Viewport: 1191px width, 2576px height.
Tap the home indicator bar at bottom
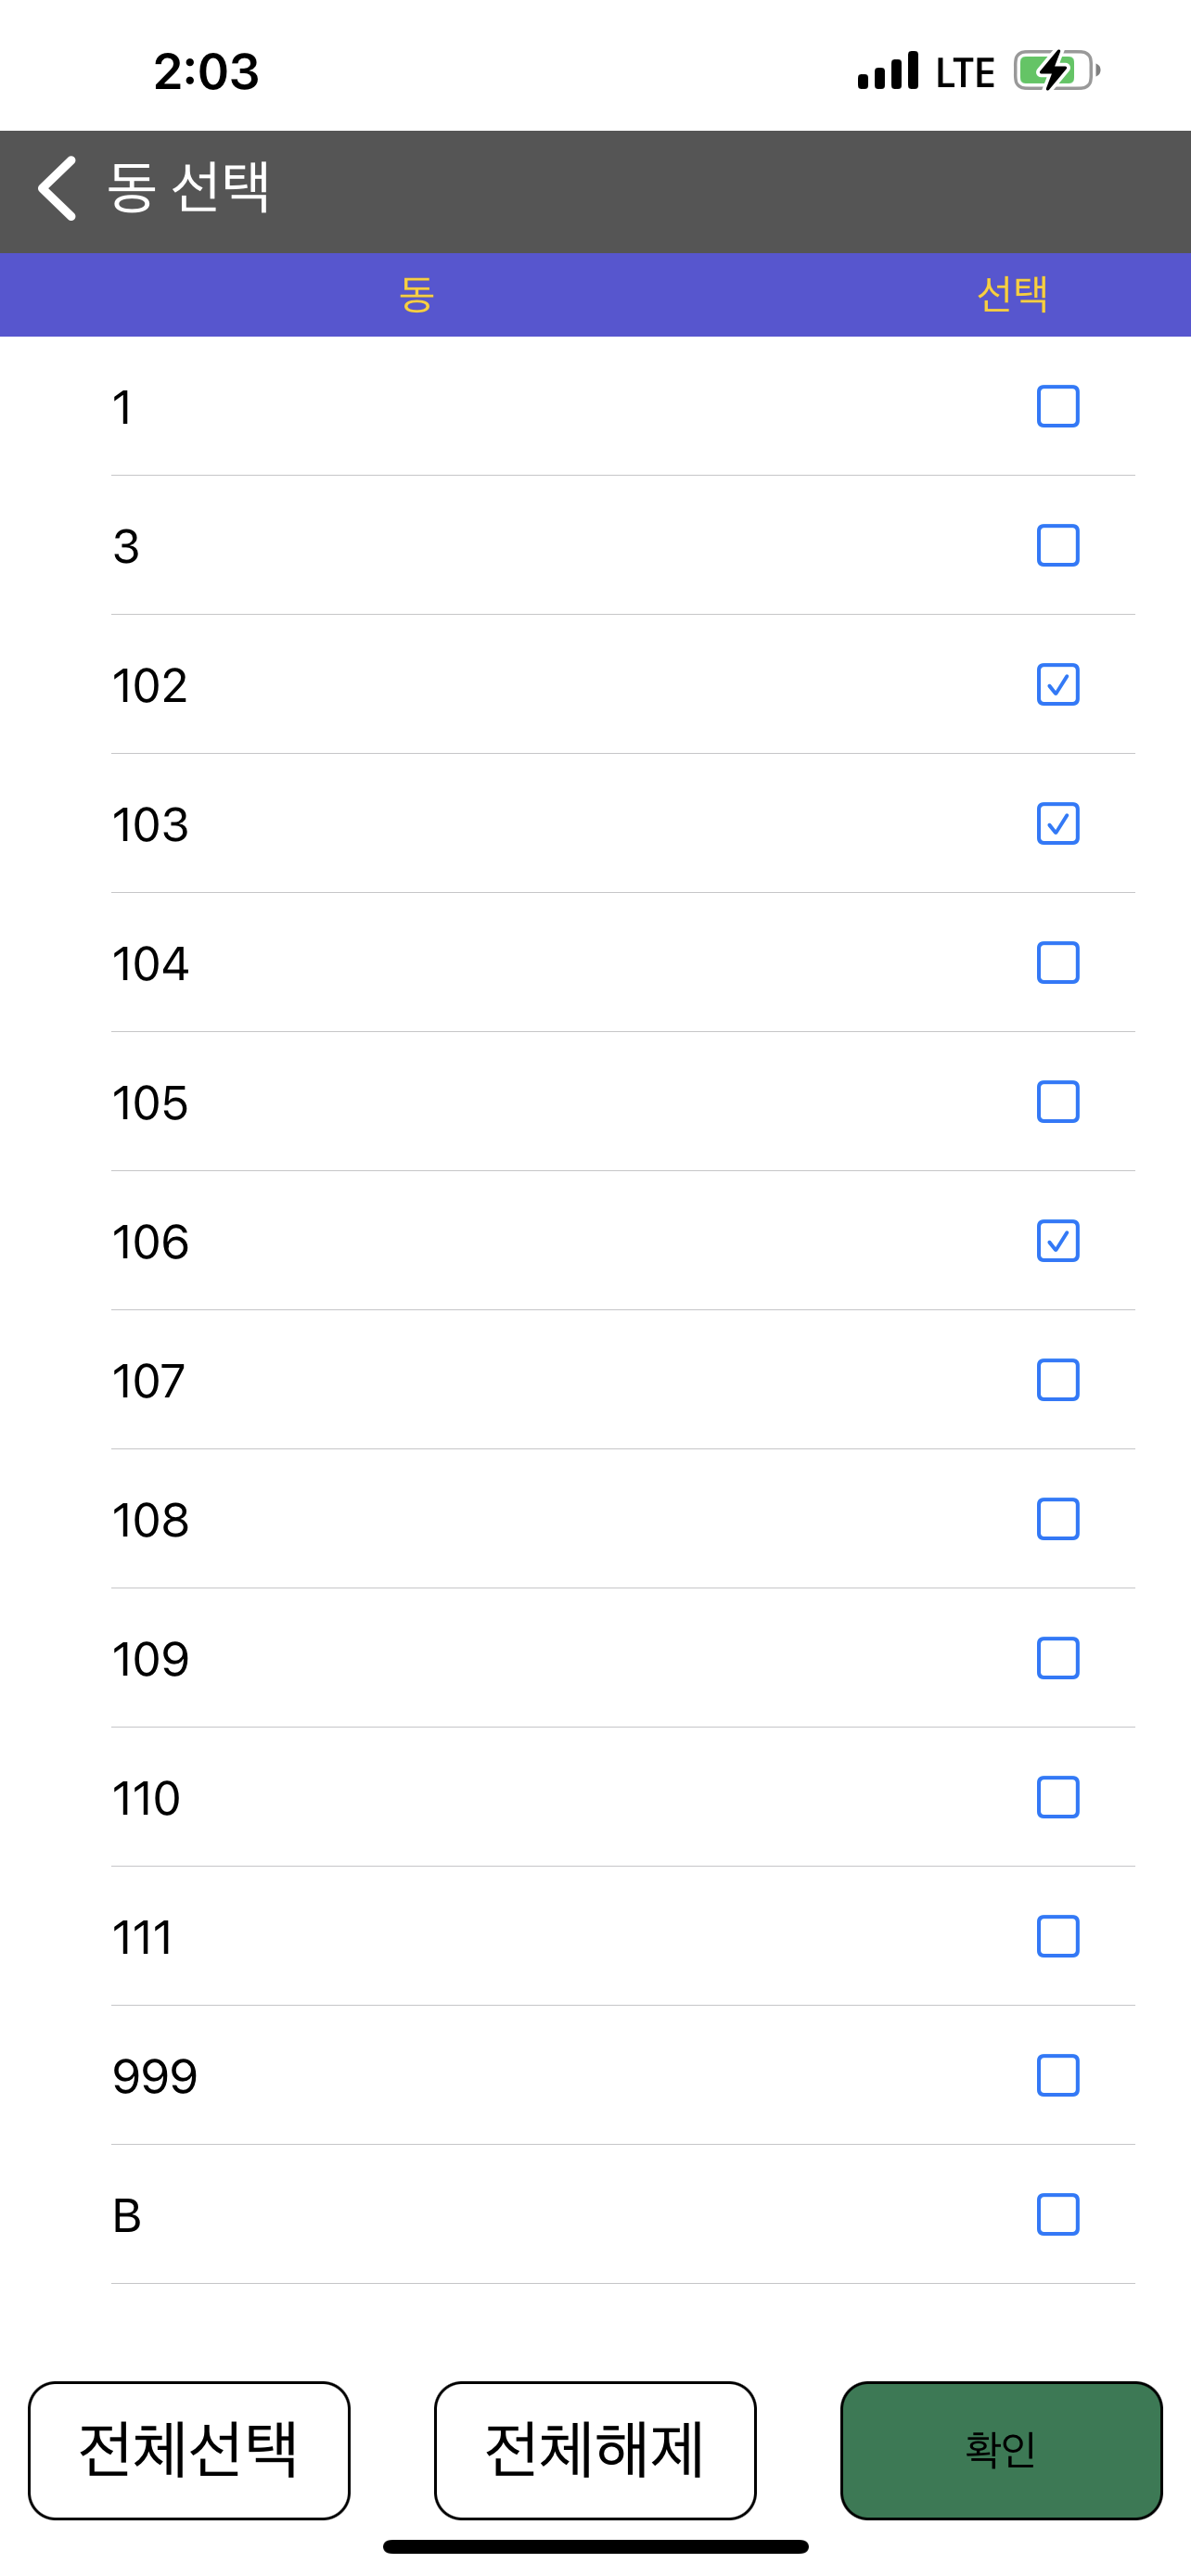(x=595, y=2547)
